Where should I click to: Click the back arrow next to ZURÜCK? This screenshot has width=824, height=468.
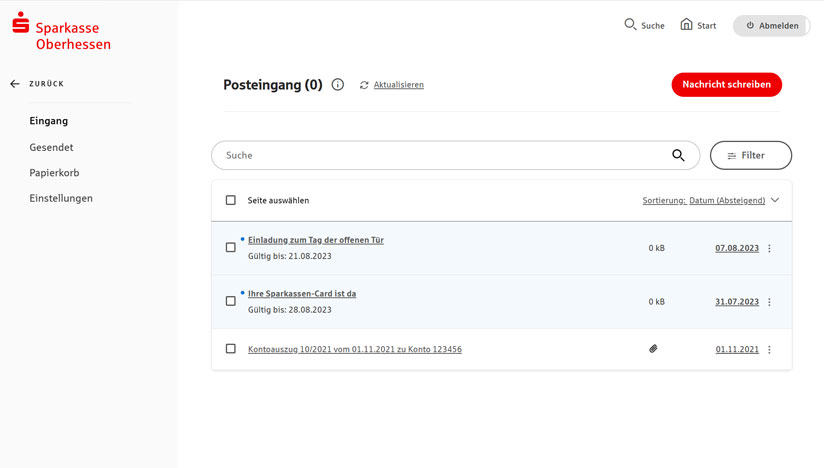pyautogui.click(x=15, y=84)
